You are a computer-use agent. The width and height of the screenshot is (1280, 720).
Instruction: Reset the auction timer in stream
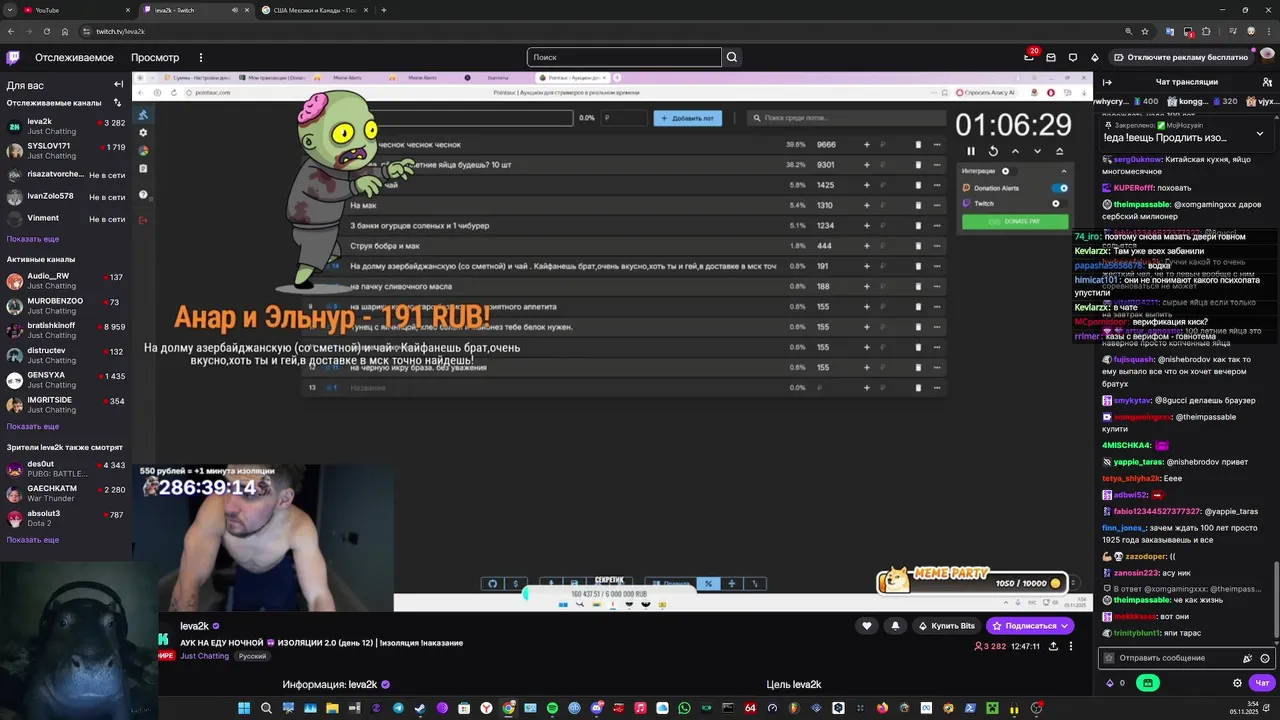point(993,151)
